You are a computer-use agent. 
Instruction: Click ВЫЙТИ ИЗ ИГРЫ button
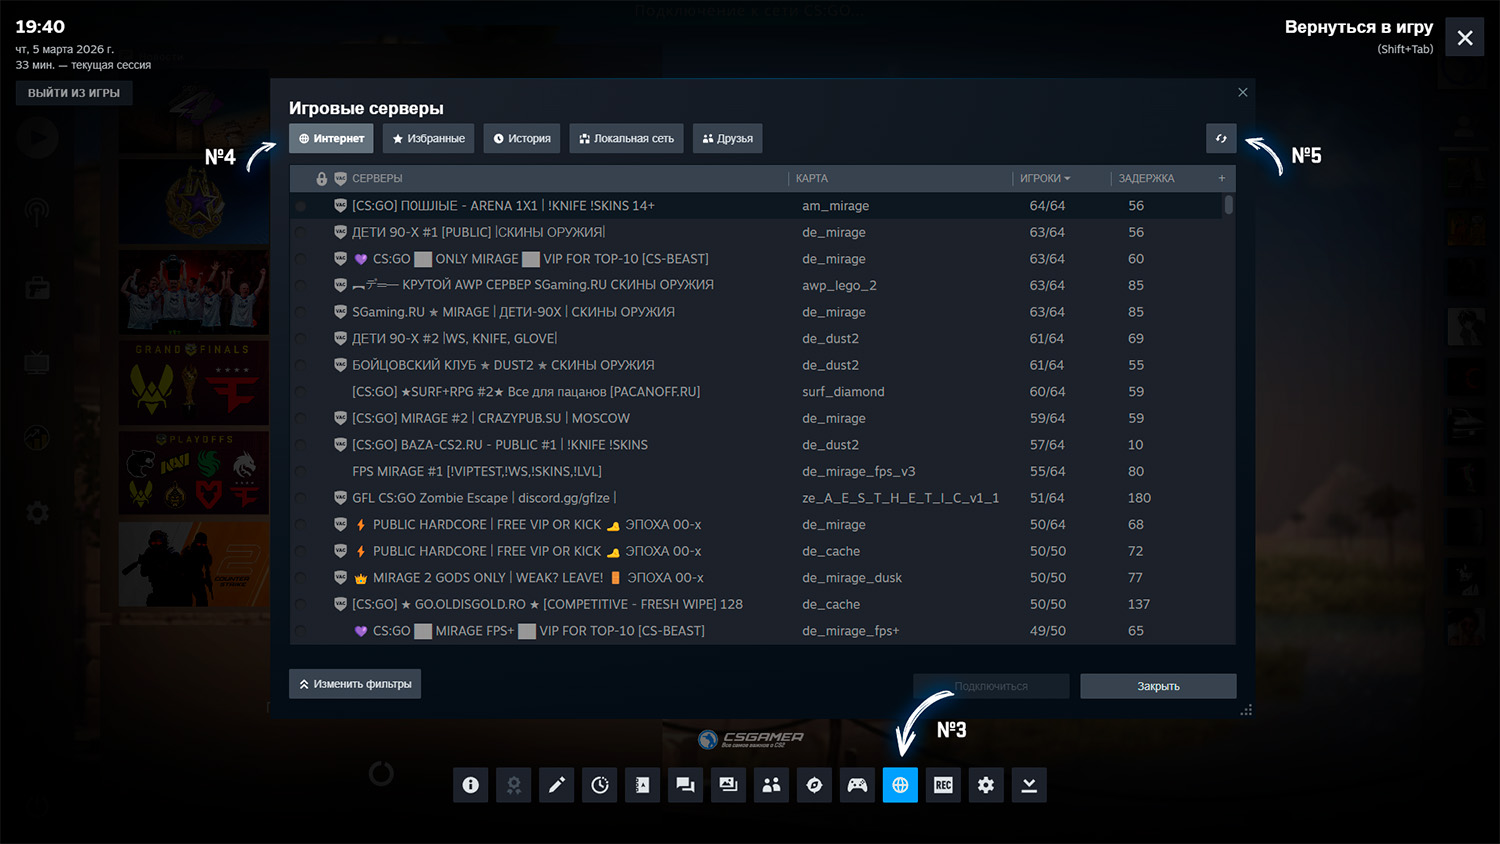pos(74,93)
